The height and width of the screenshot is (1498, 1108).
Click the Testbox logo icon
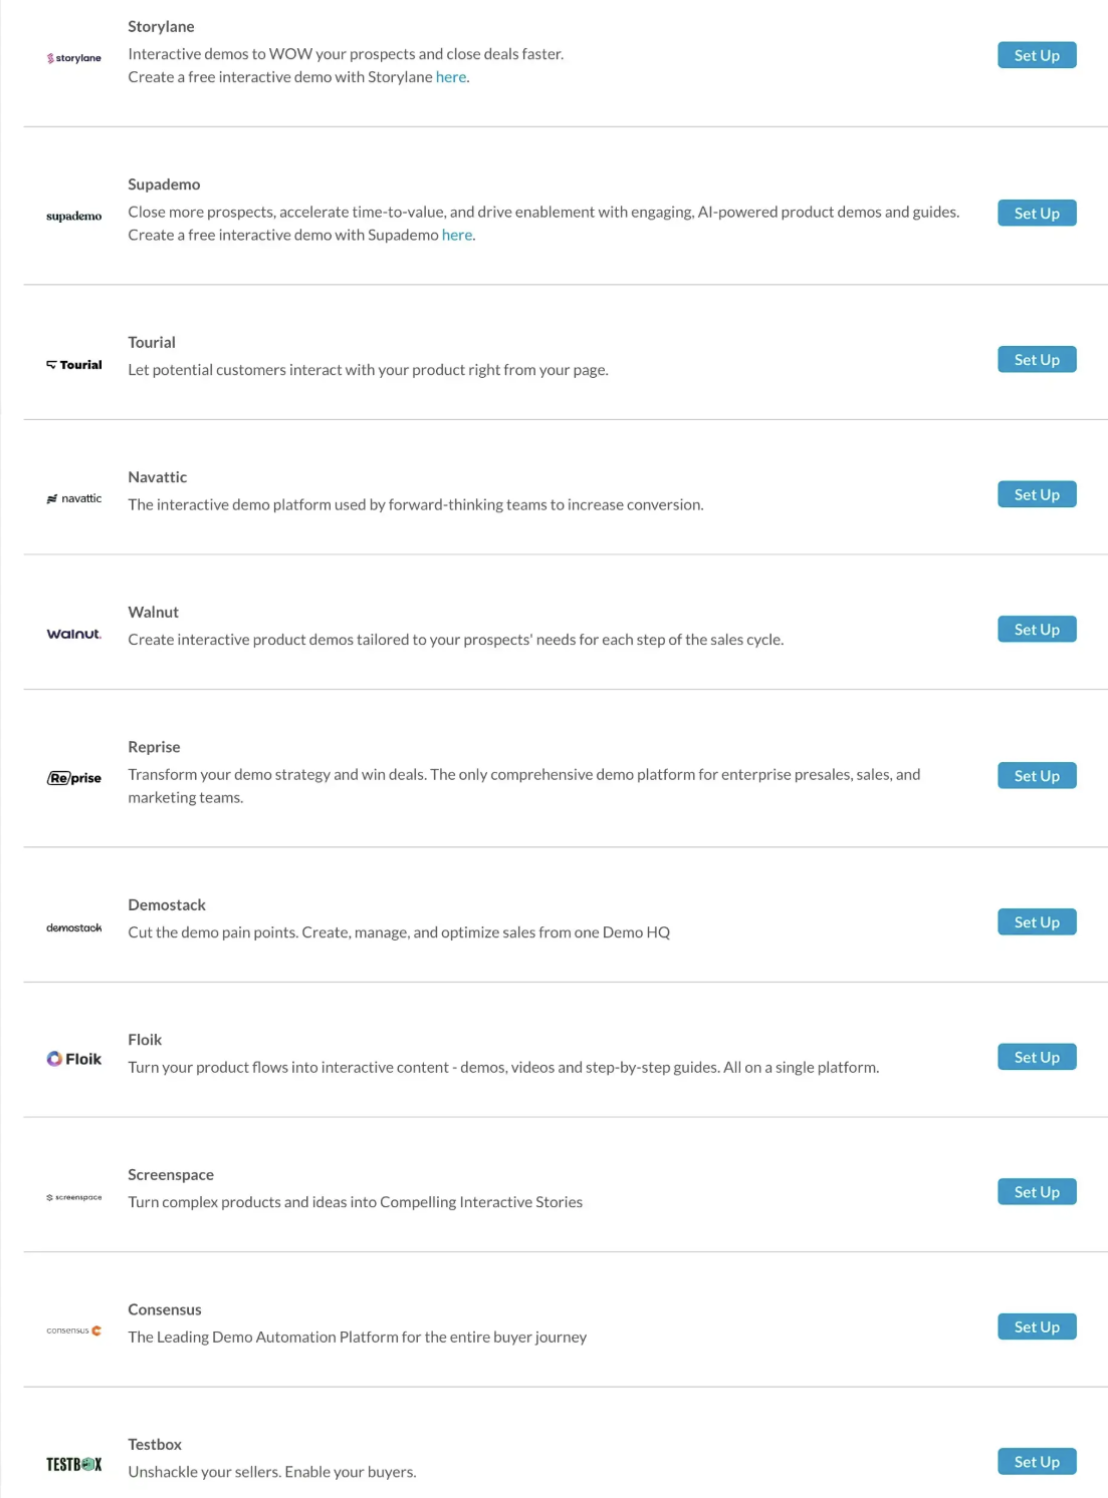tap(73, 1463)
